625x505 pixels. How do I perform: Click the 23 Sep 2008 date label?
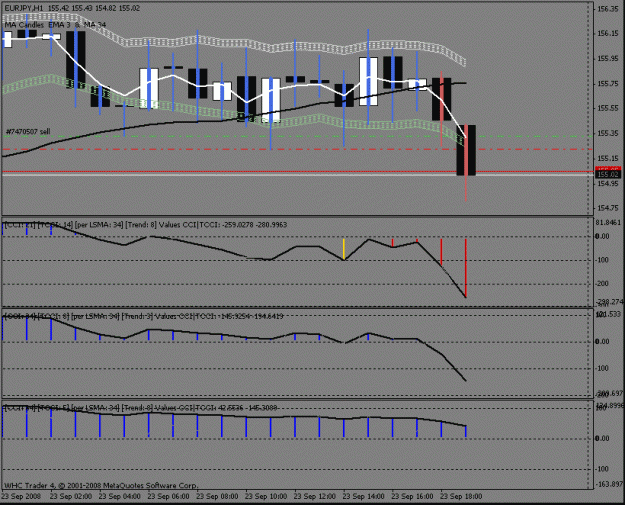[21, 496]
